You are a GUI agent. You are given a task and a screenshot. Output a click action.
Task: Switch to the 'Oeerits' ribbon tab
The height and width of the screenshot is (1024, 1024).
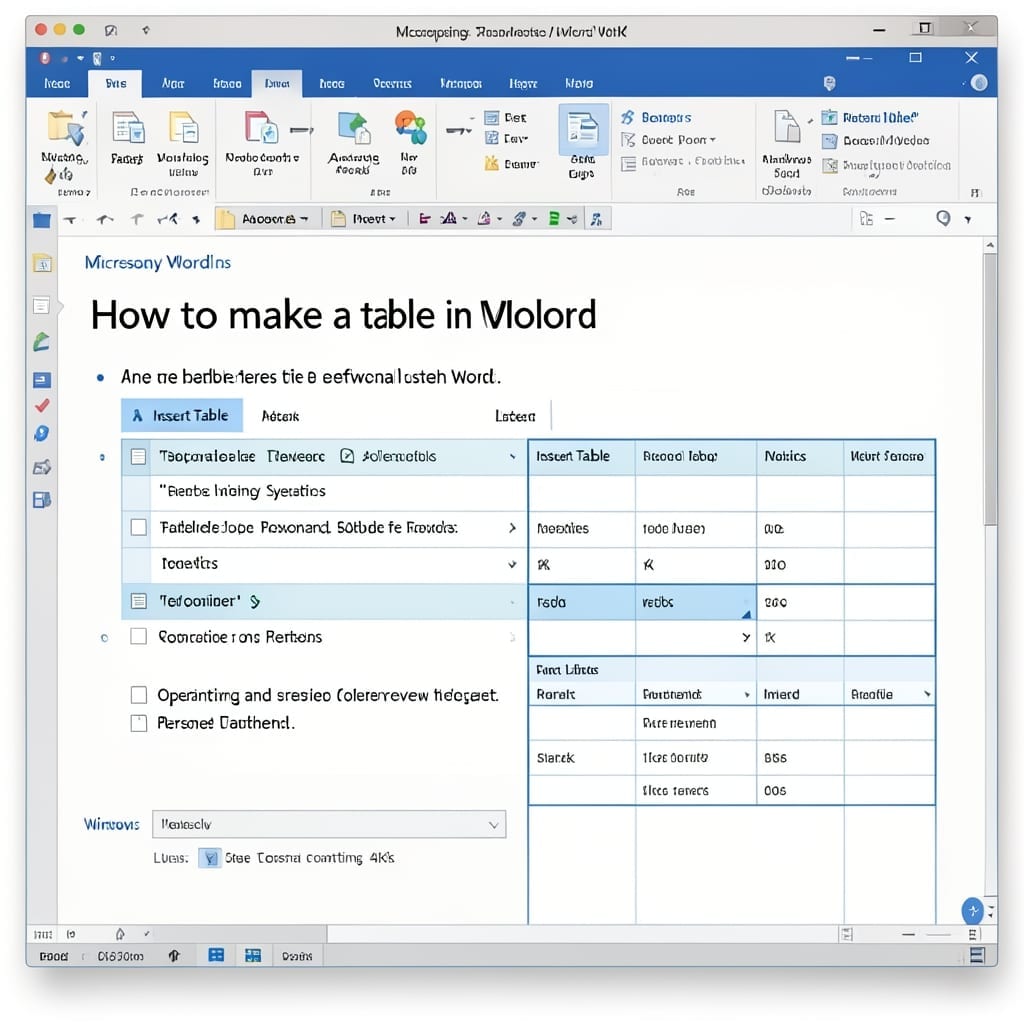(x=392, y=84)
